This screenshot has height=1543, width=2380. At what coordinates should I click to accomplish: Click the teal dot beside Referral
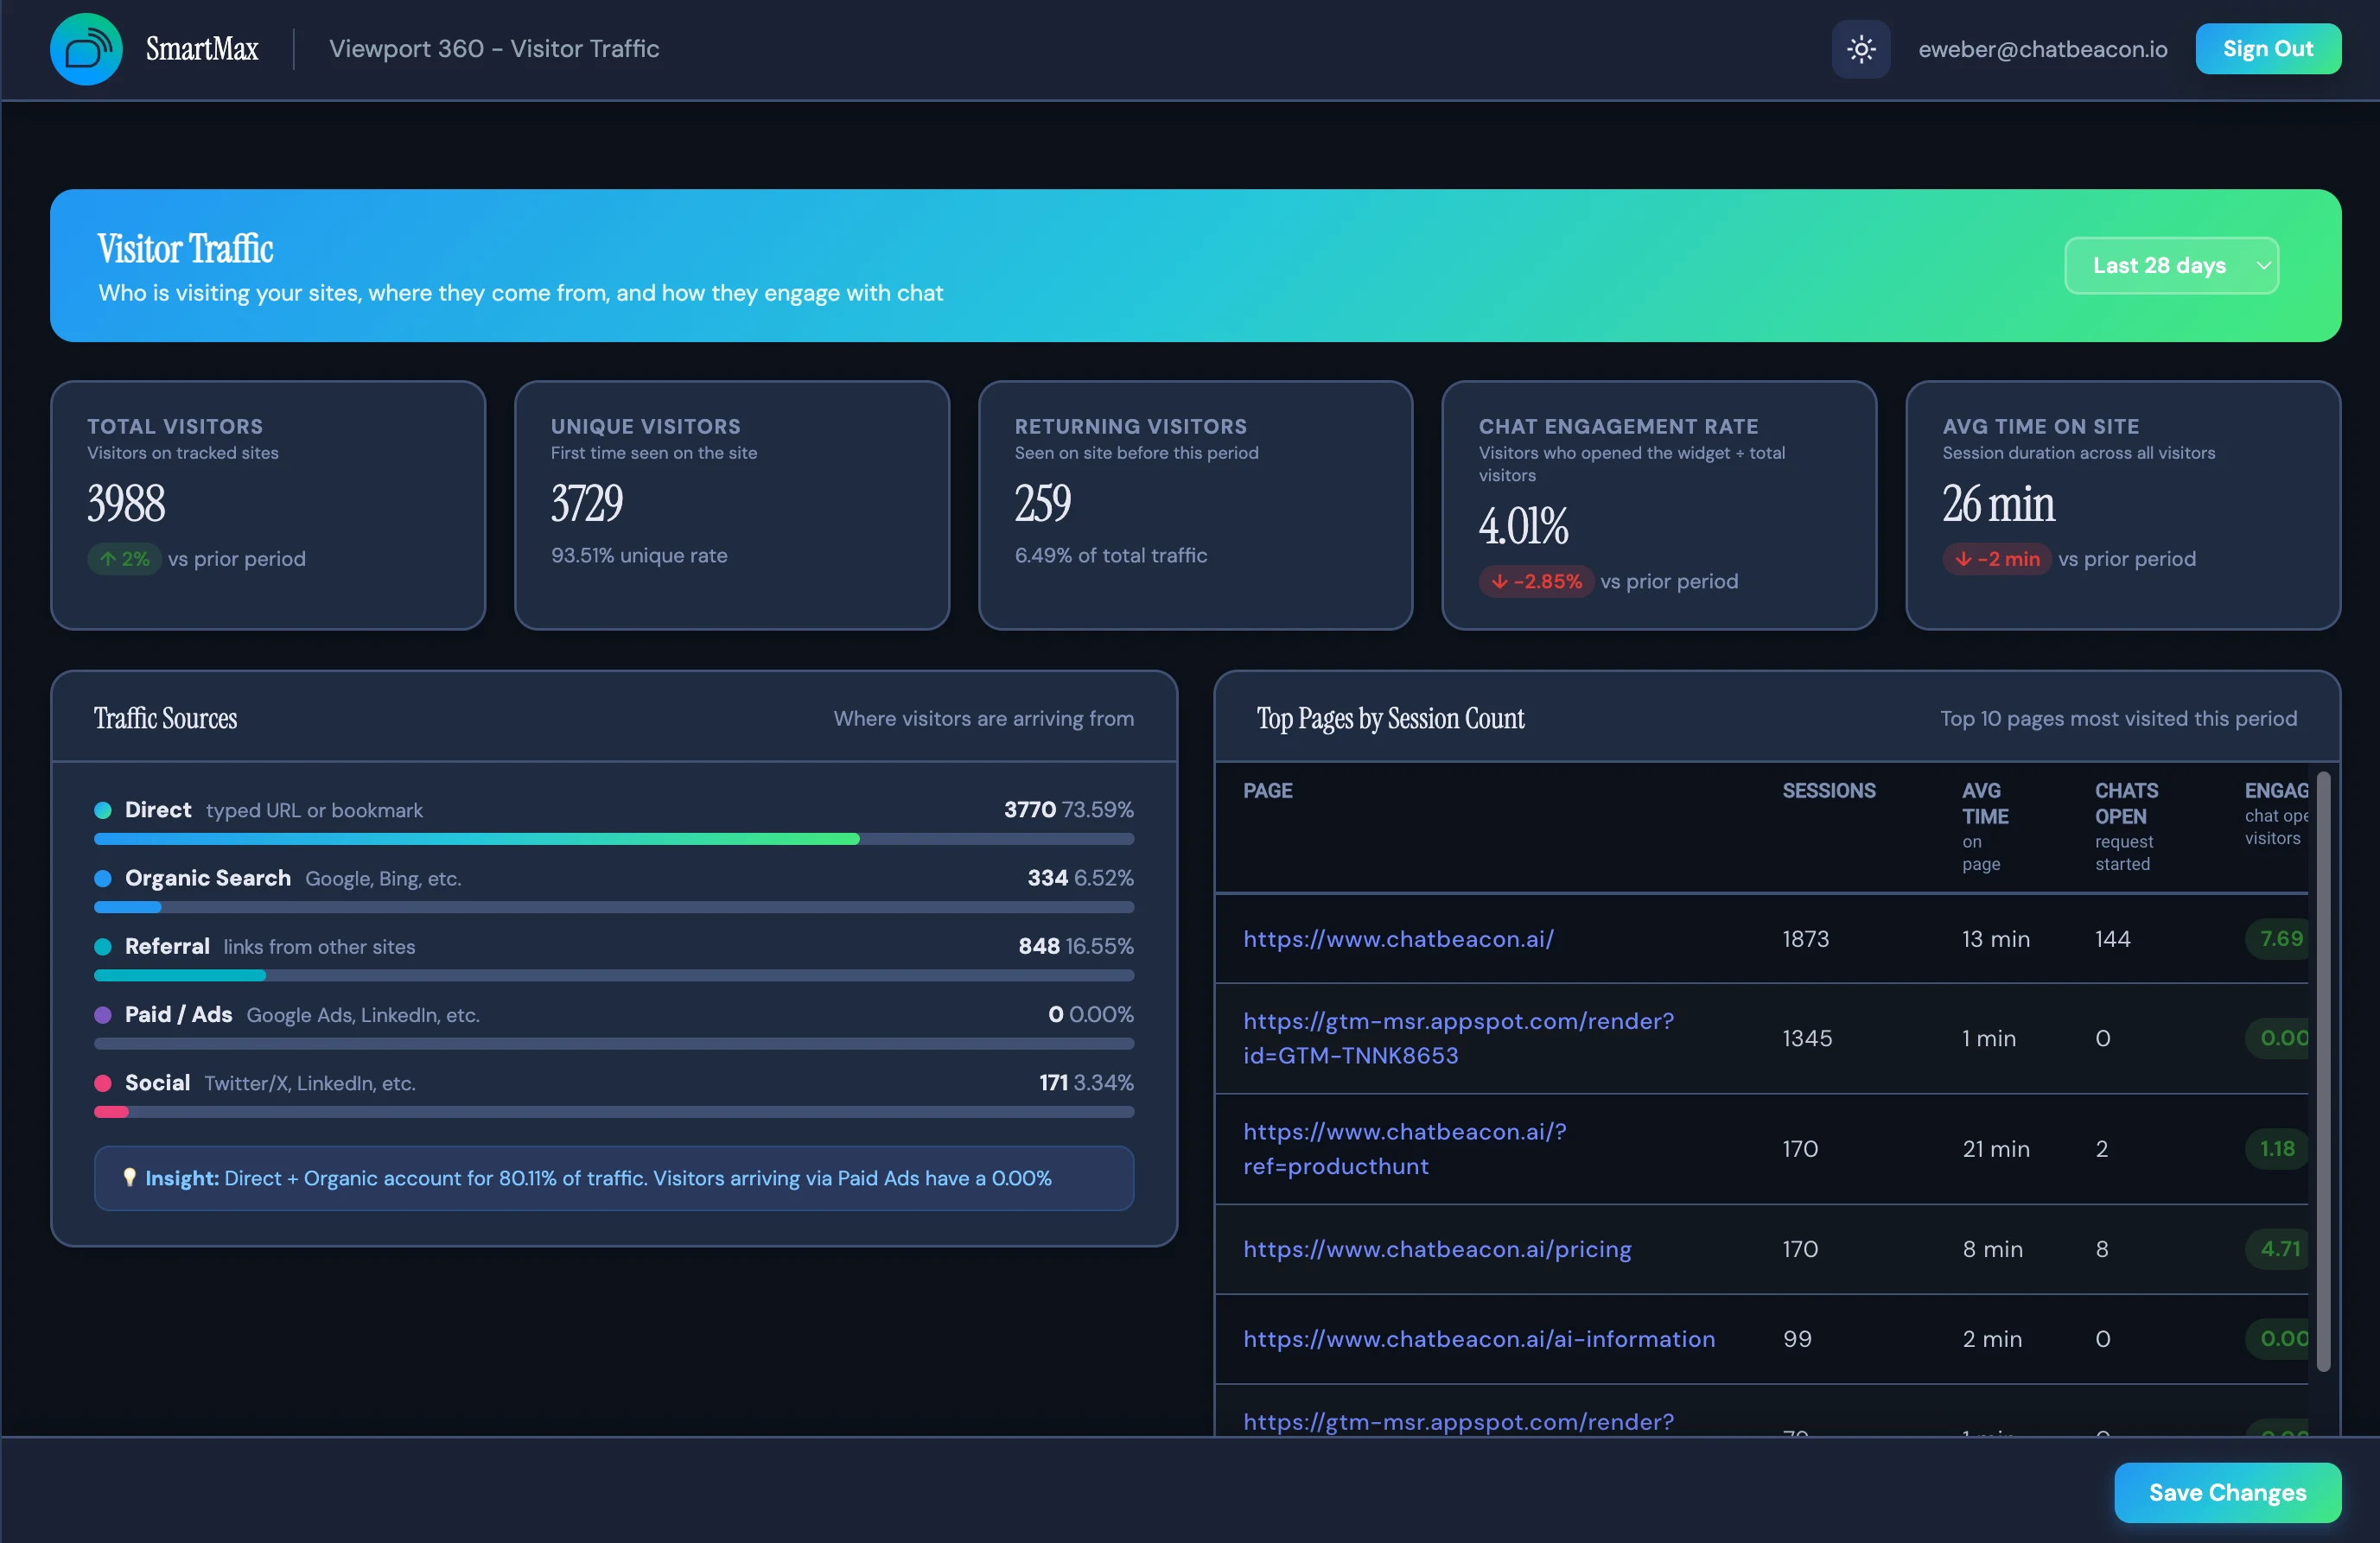click(x=102, y=946)
